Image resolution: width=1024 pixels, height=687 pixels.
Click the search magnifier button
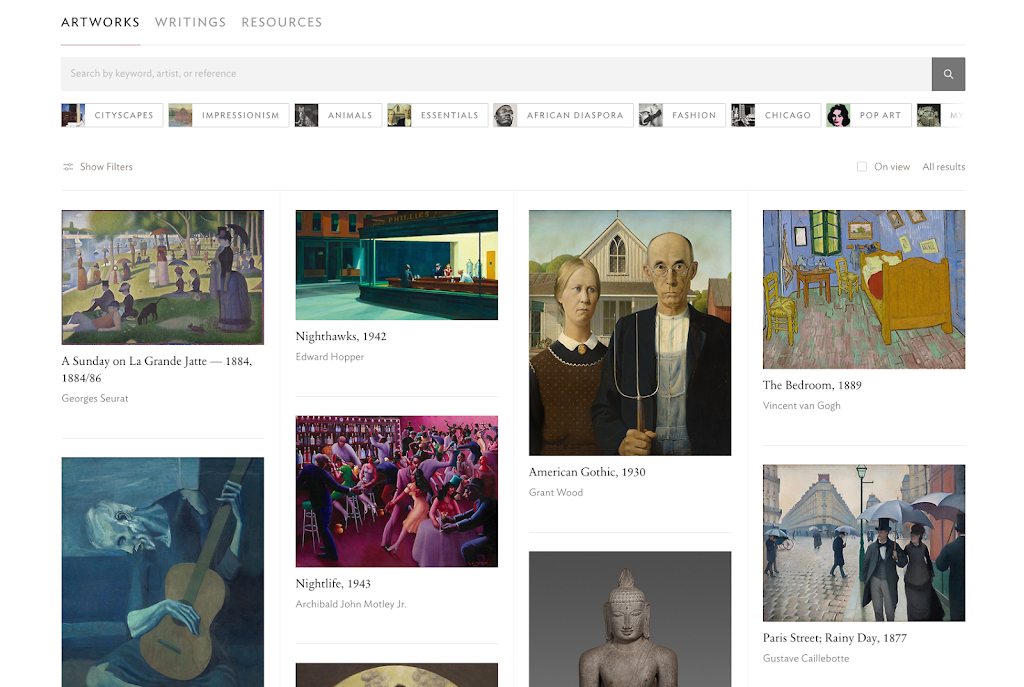[x=948, y=74]
